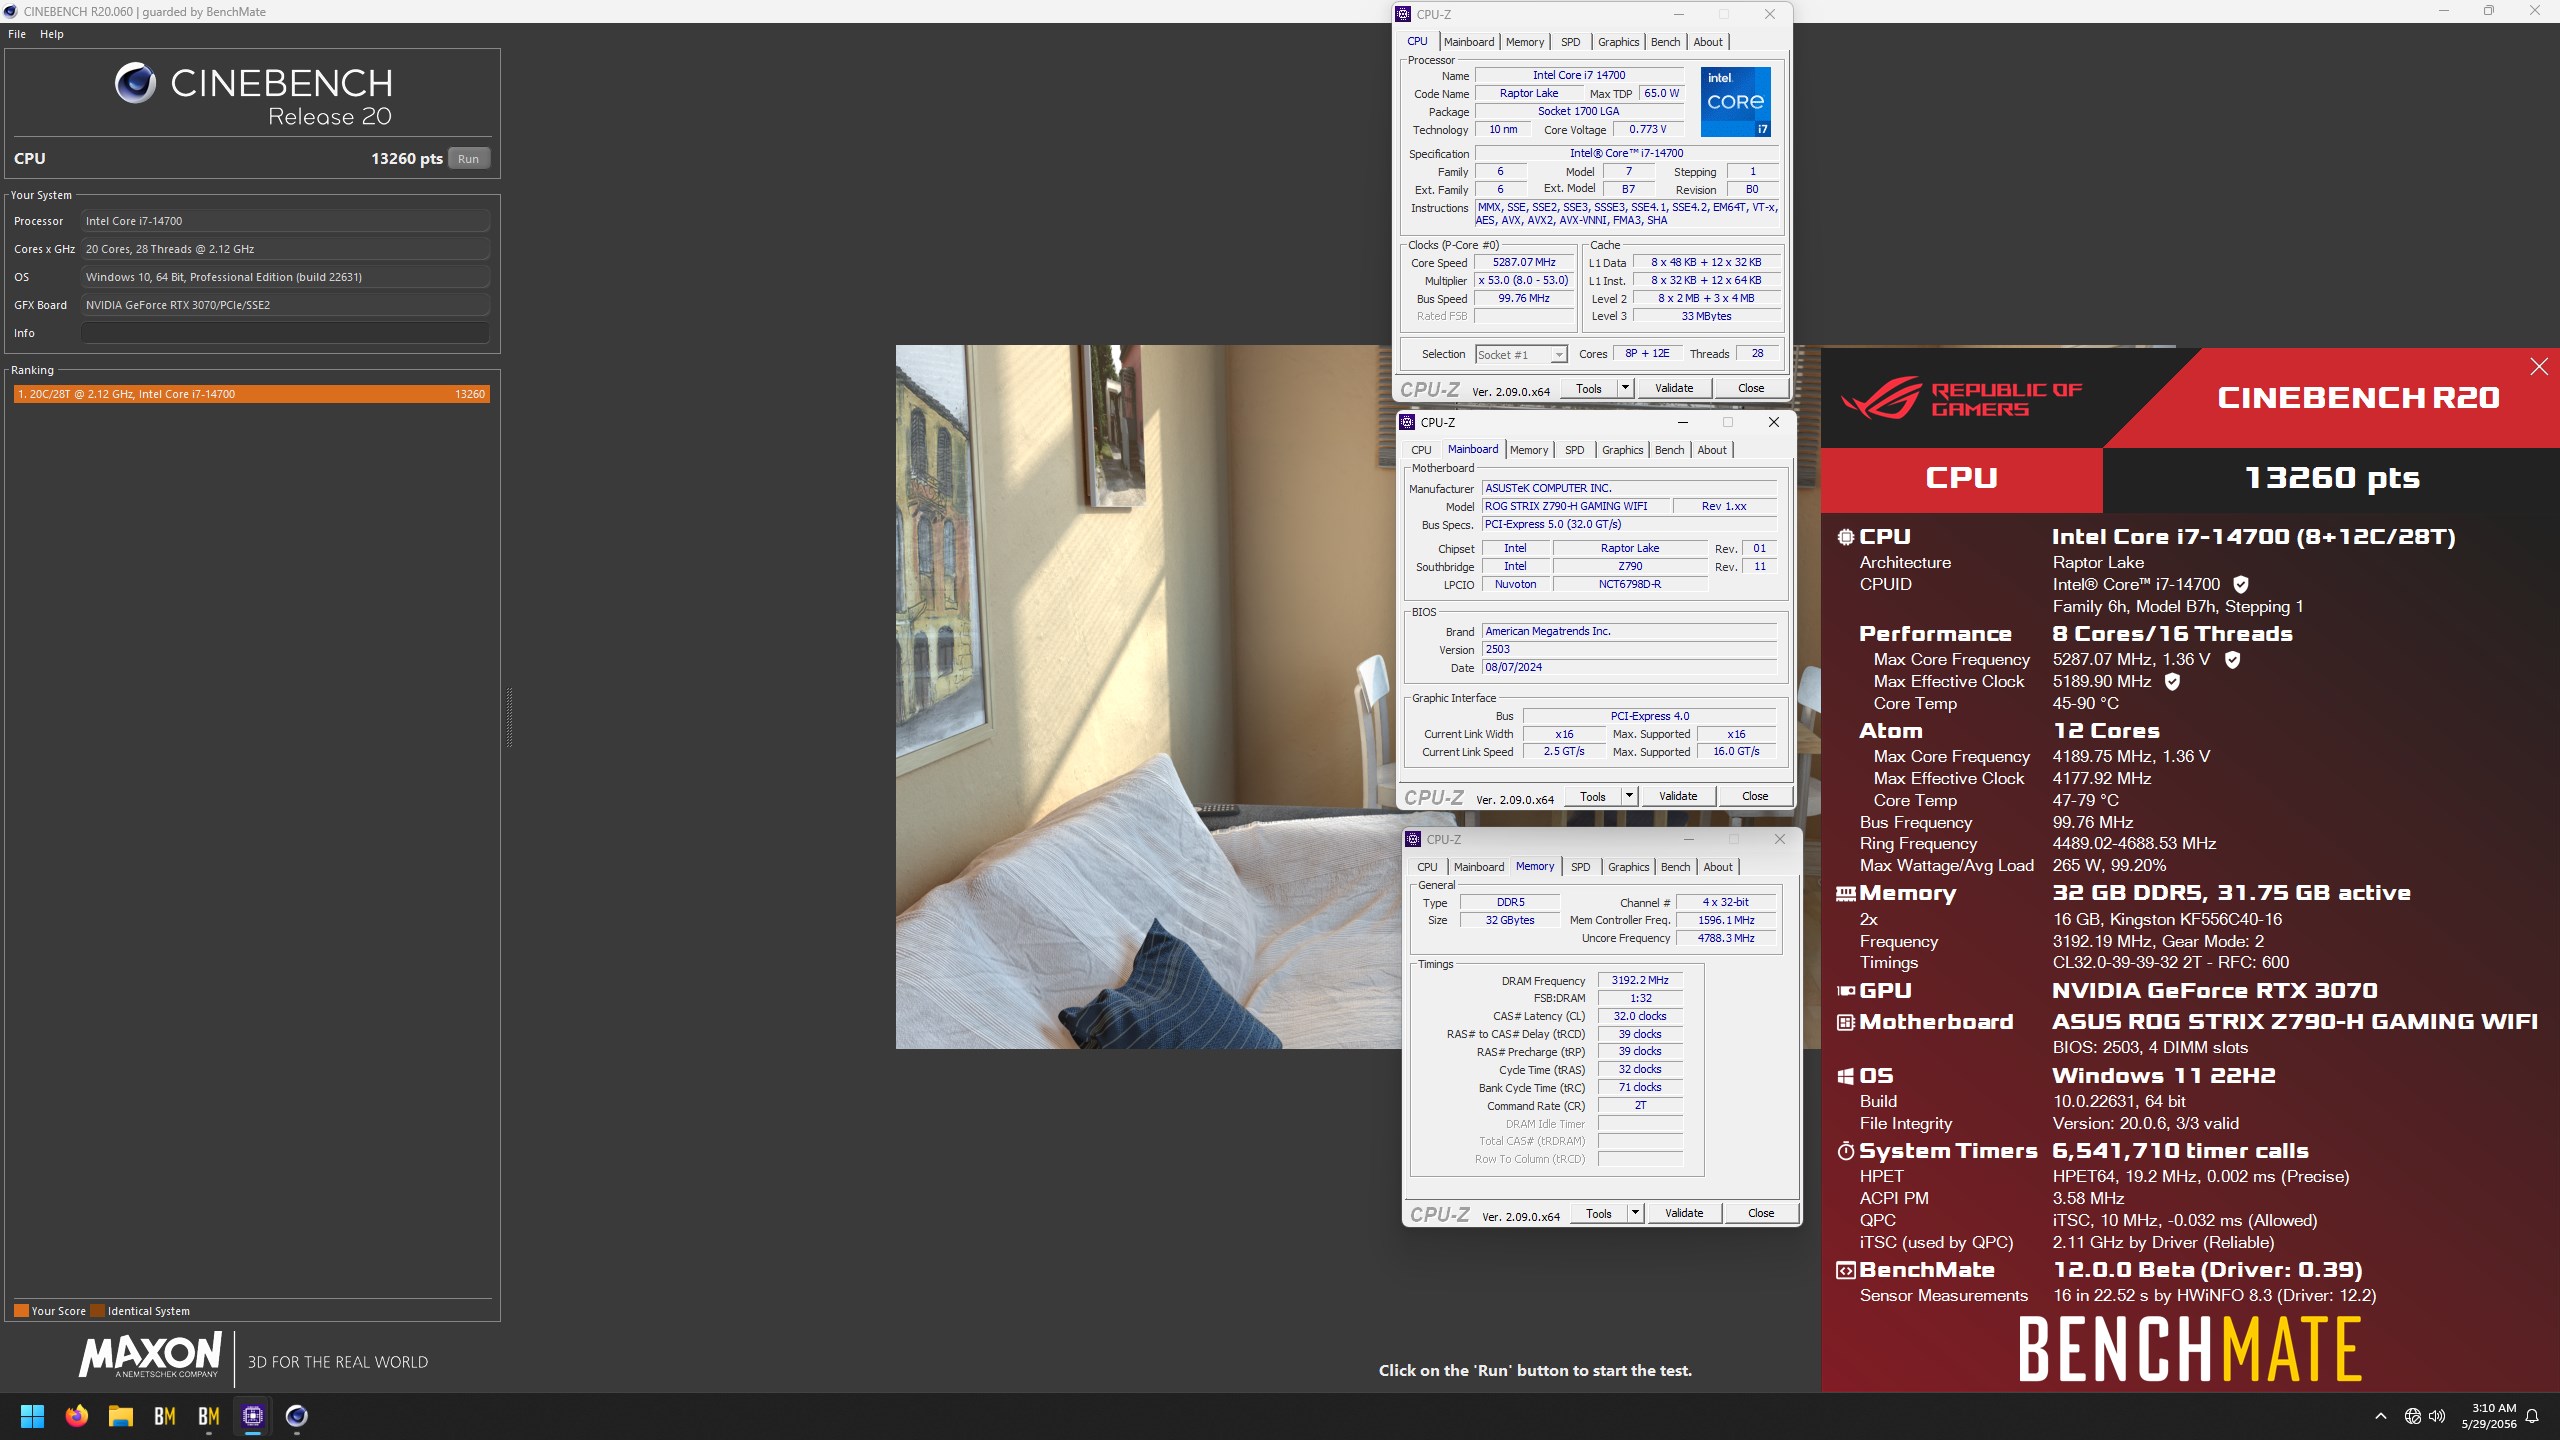Click the Tools button in the Memory CPU-Z window

pos(1599,1213)
